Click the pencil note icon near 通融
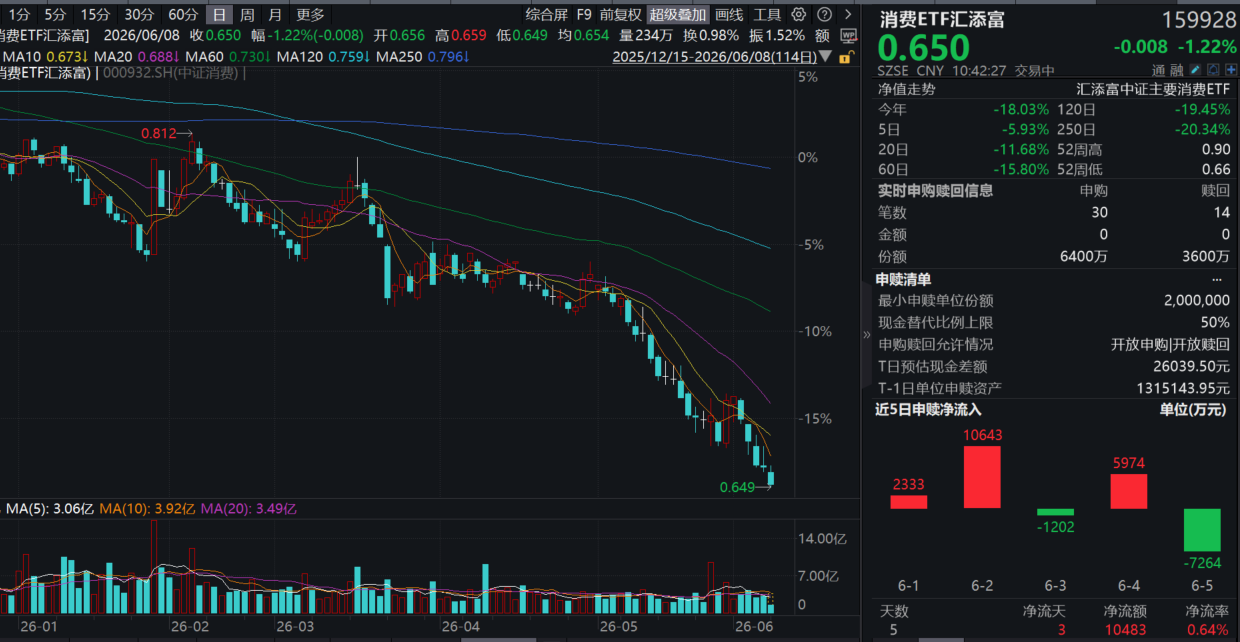Screen dimensions: 1240x642 (x=1195, y=70)
